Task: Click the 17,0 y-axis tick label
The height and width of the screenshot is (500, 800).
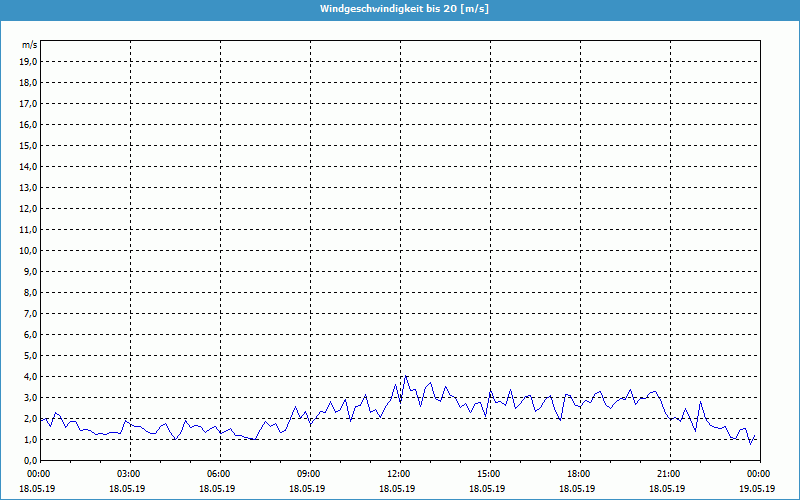Action: pyautogui.click(x=29, y=104)
